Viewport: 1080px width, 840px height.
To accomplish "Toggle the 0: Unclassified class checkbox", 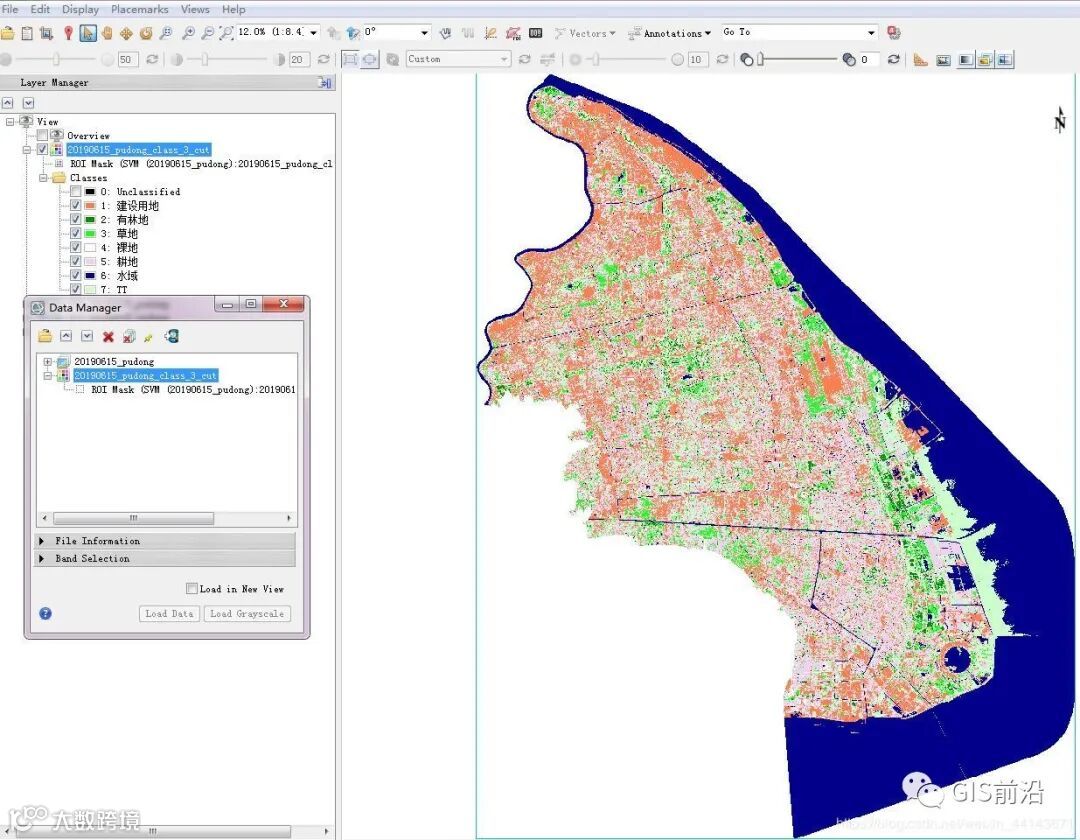I will [75, 191].
